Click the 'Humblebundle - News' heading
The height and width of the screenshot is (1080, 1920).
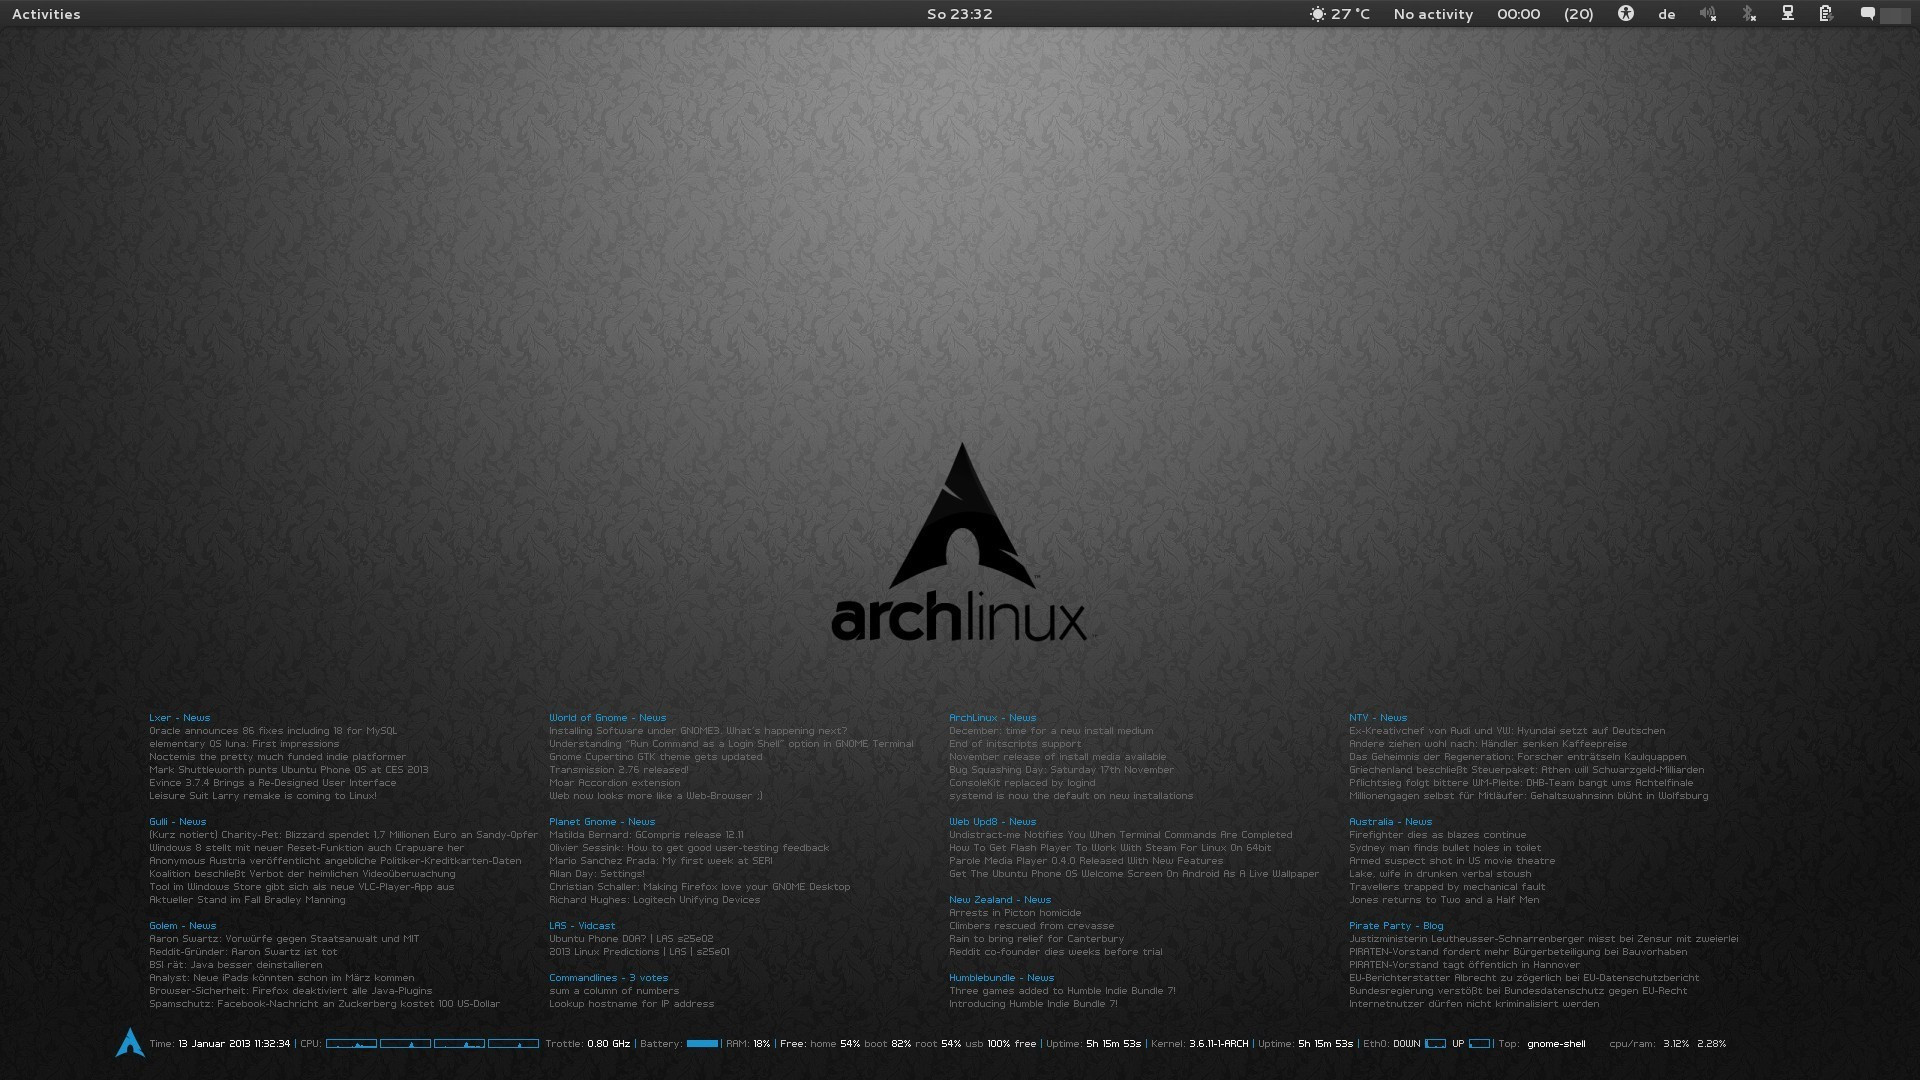pos(1001,977)
